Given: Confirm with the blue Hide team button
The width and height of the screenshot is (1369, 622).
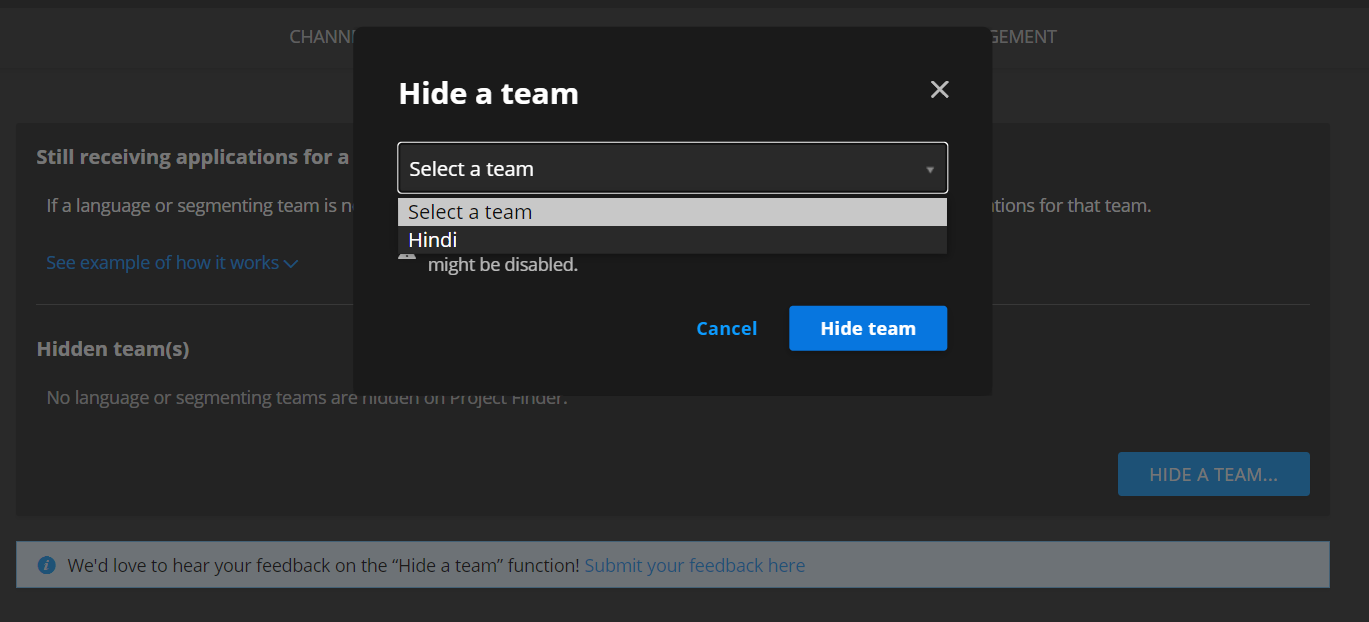Looking at the screenshot, I should click(x=867, y=328).
